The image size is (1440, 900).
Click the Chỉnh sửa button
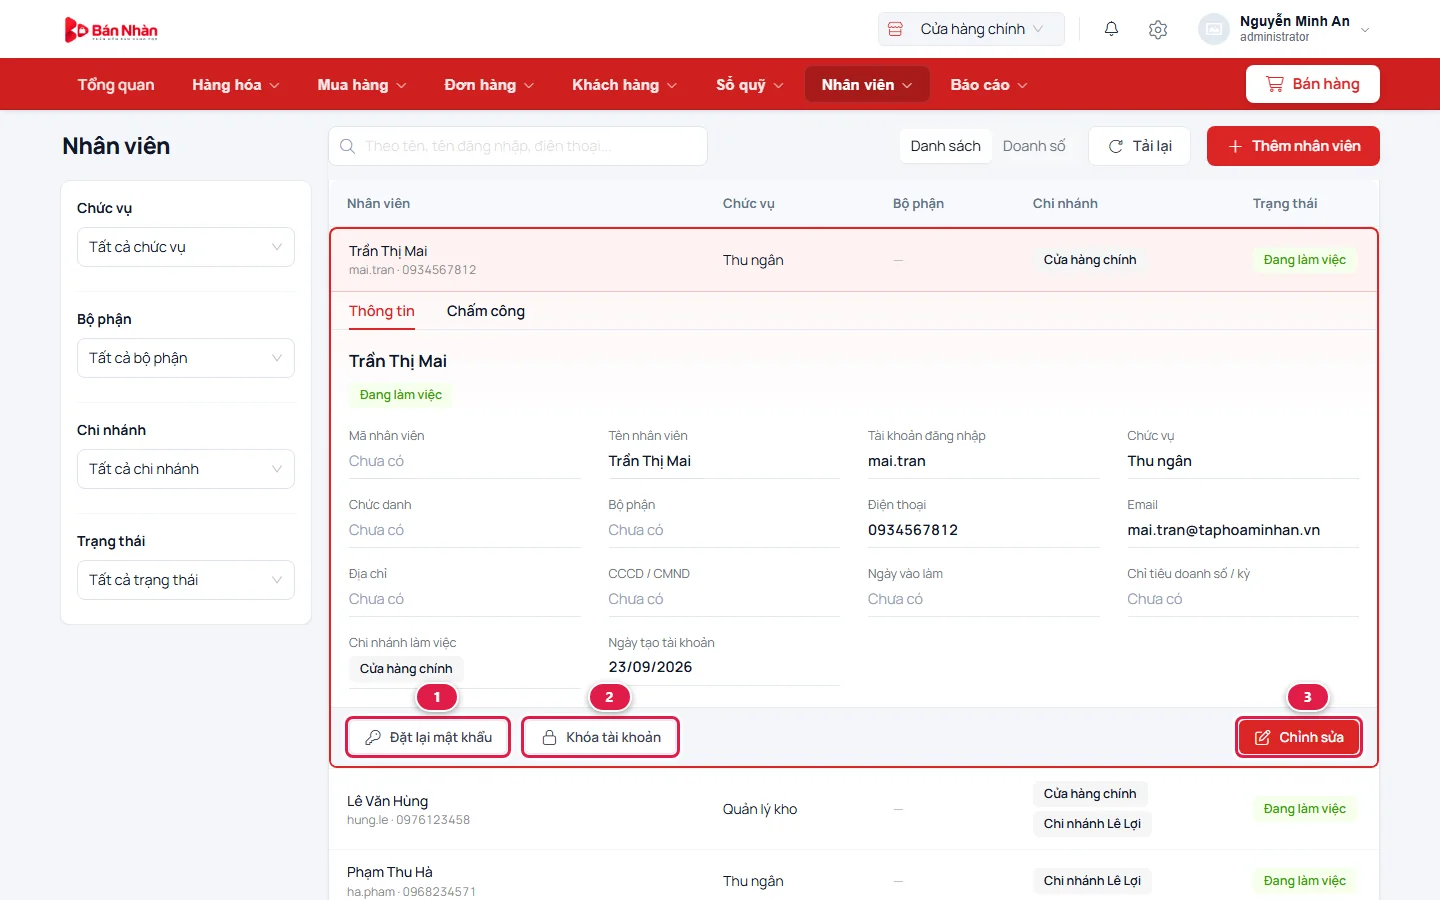point(1298,737)
